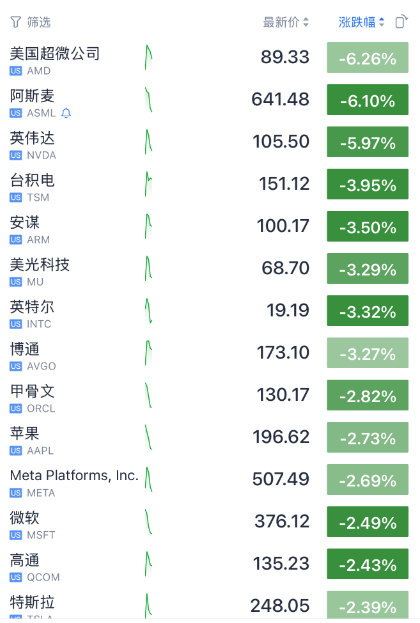Screen dimensions: 420x623
Task: Sort the list by 最新价 column
Action: coord(285,22)
